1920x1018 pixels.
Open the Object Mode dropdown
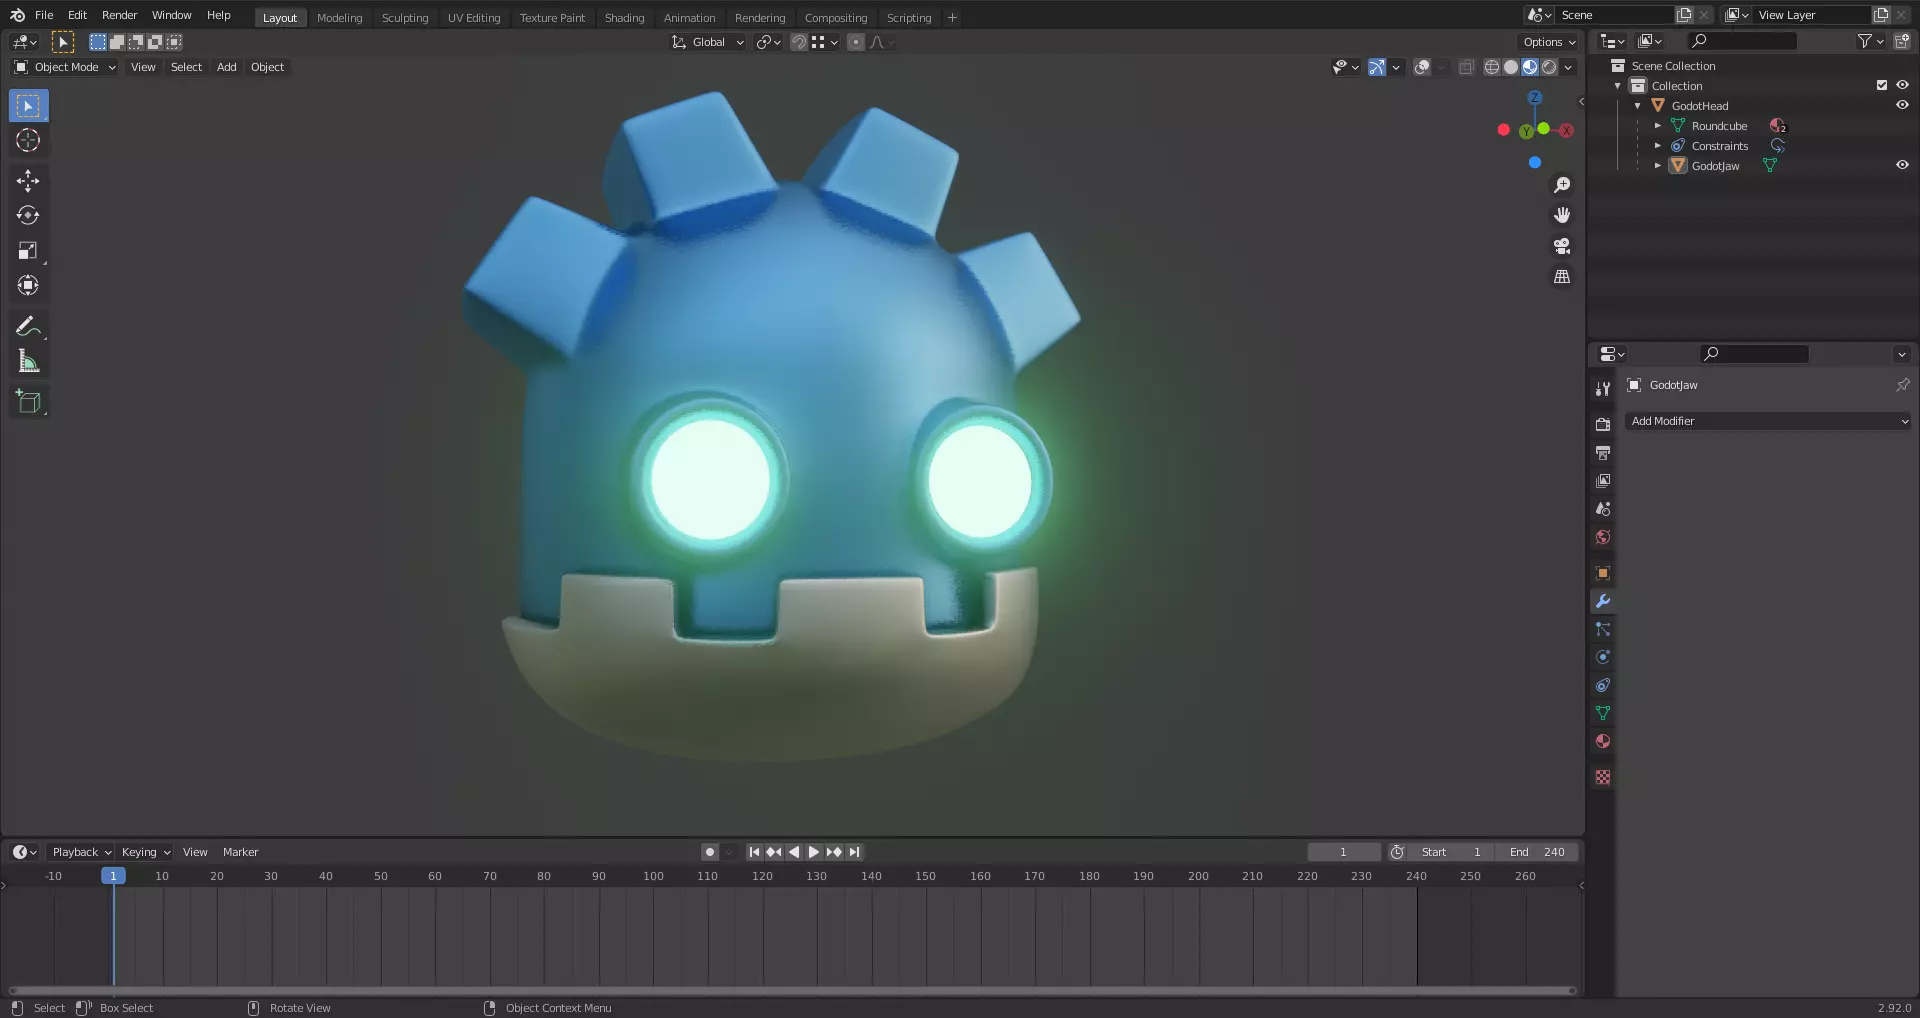pos(65,67)
